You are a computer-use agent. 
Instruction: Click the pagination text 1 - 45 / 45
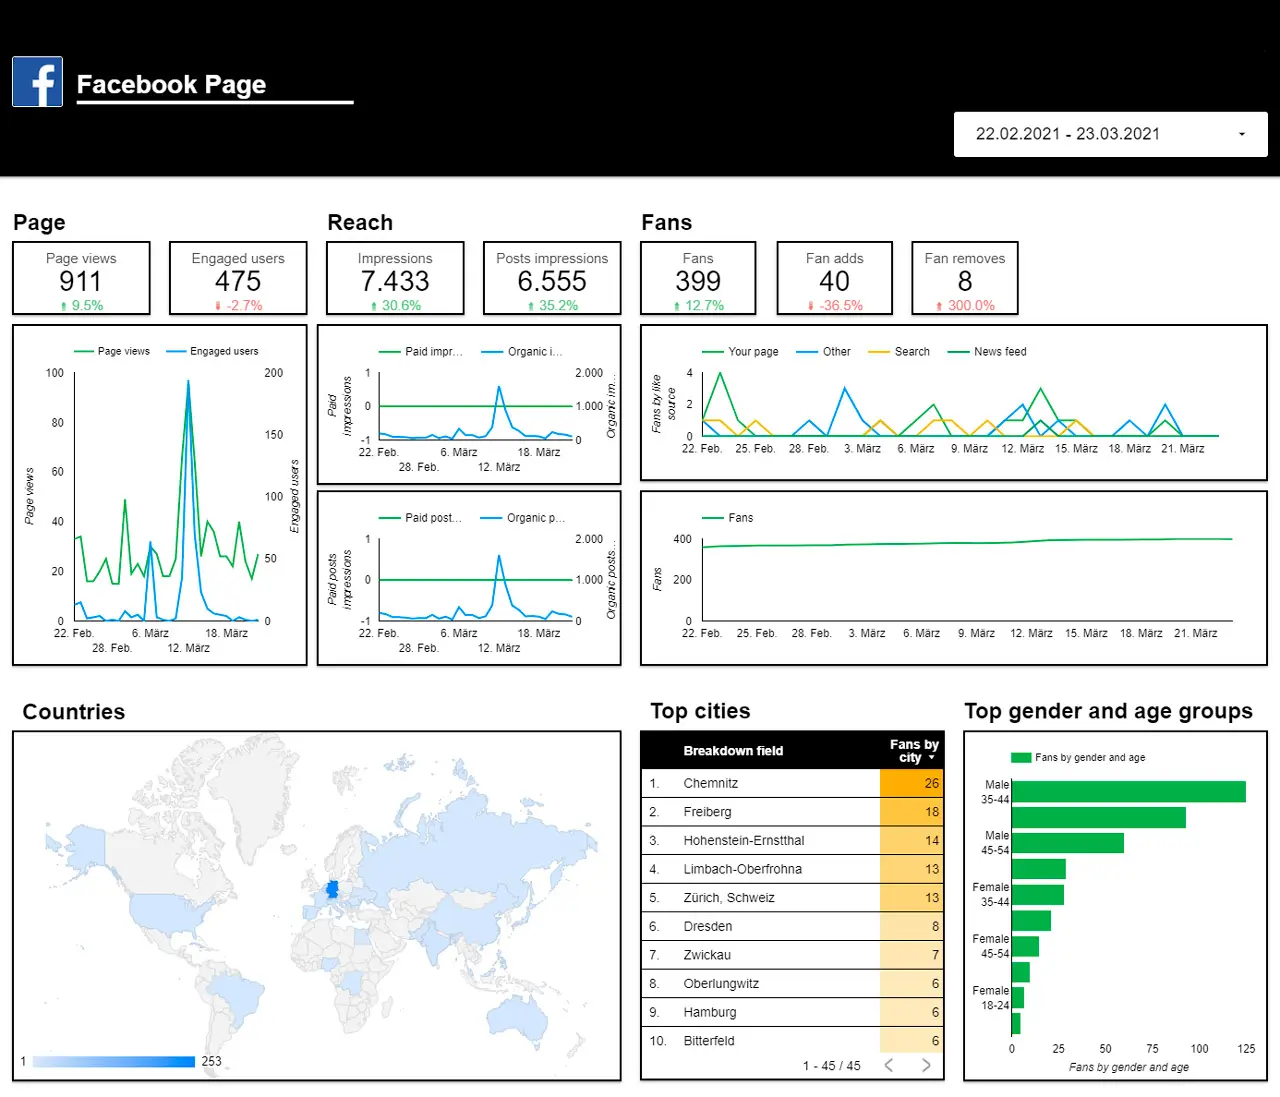point(831,1066)
